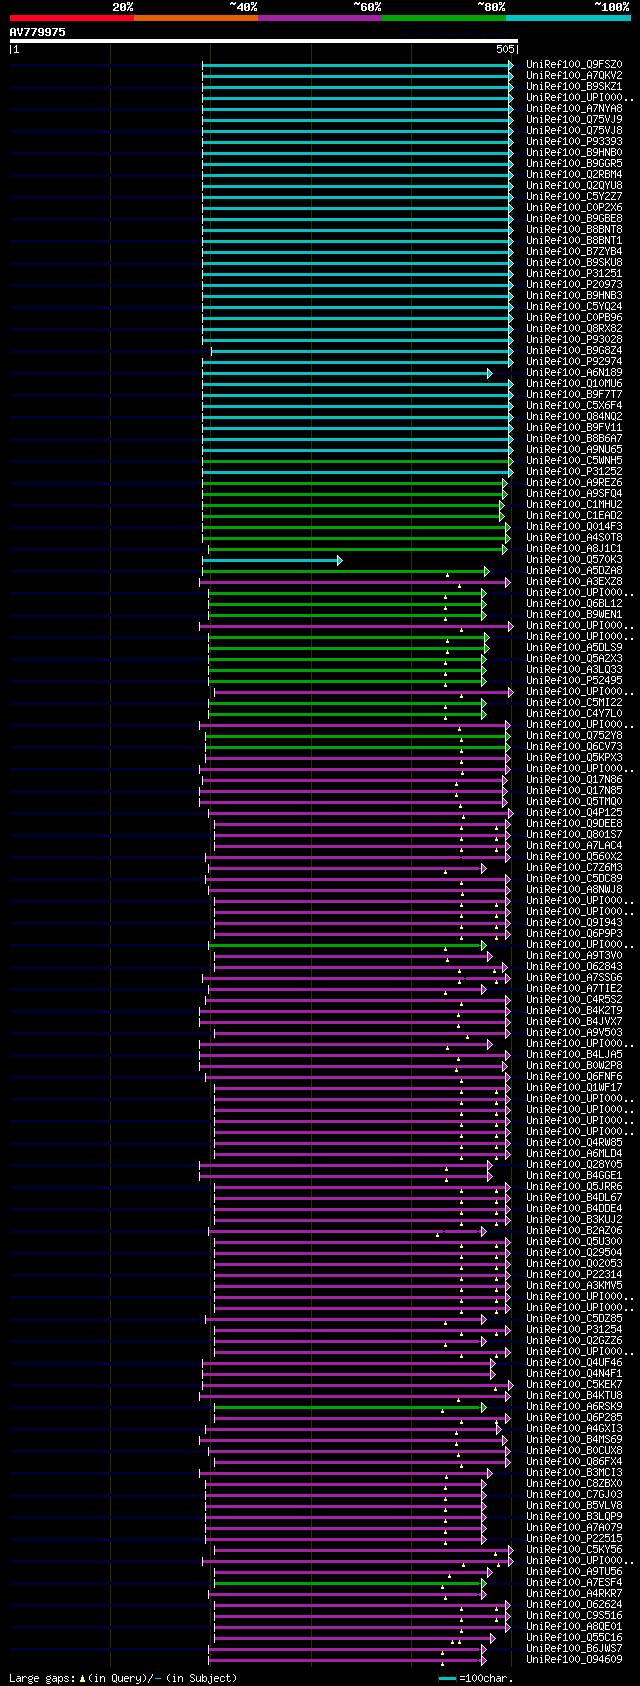Select label UniRef100_B3MCI3
640x1686 pixels.
574,1472
